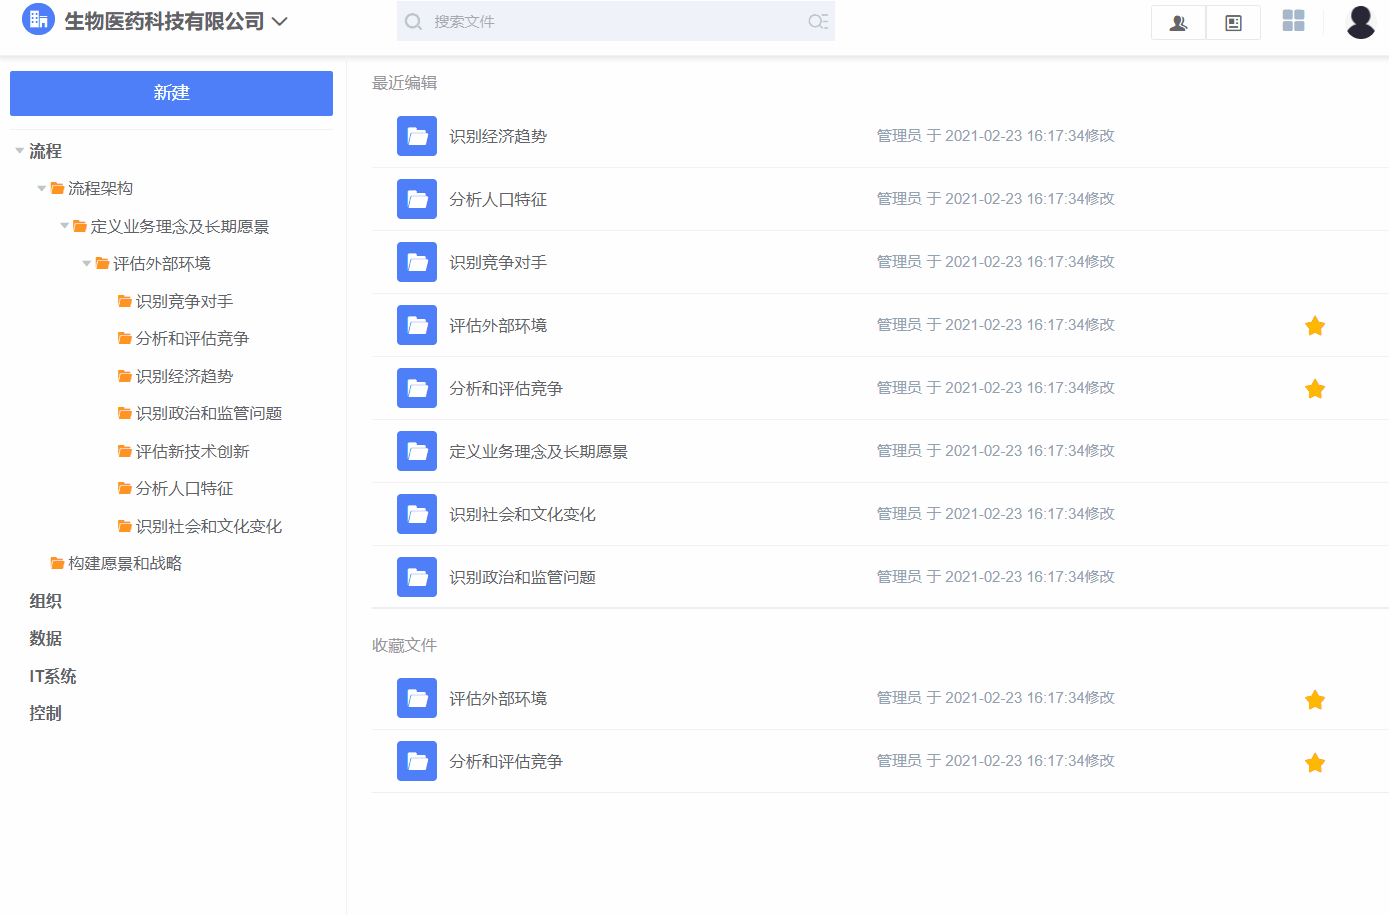Image resolution: width=1389 pixels, height=915 pixels.
Task: Select IT系统 in the left sidebar
Action: click(x=52, y=676)
